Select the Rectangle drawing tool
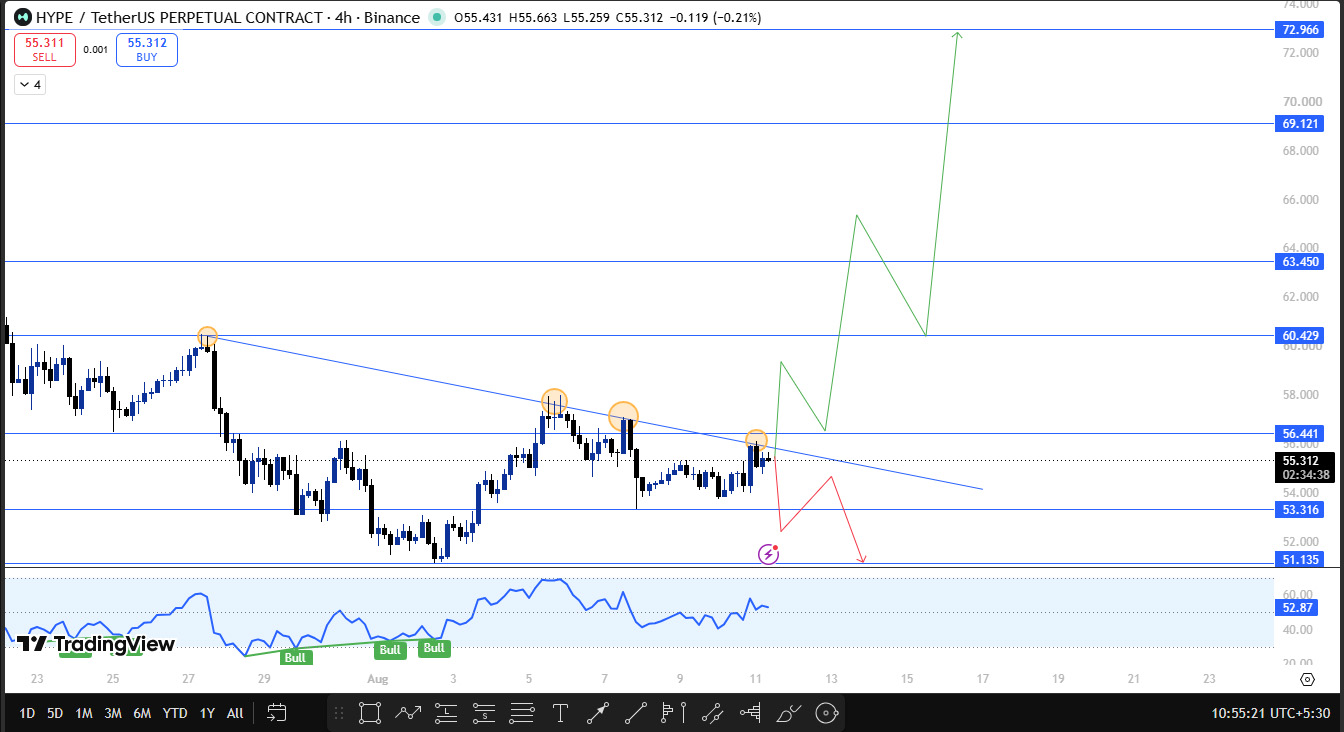 [x=369, y=713]
